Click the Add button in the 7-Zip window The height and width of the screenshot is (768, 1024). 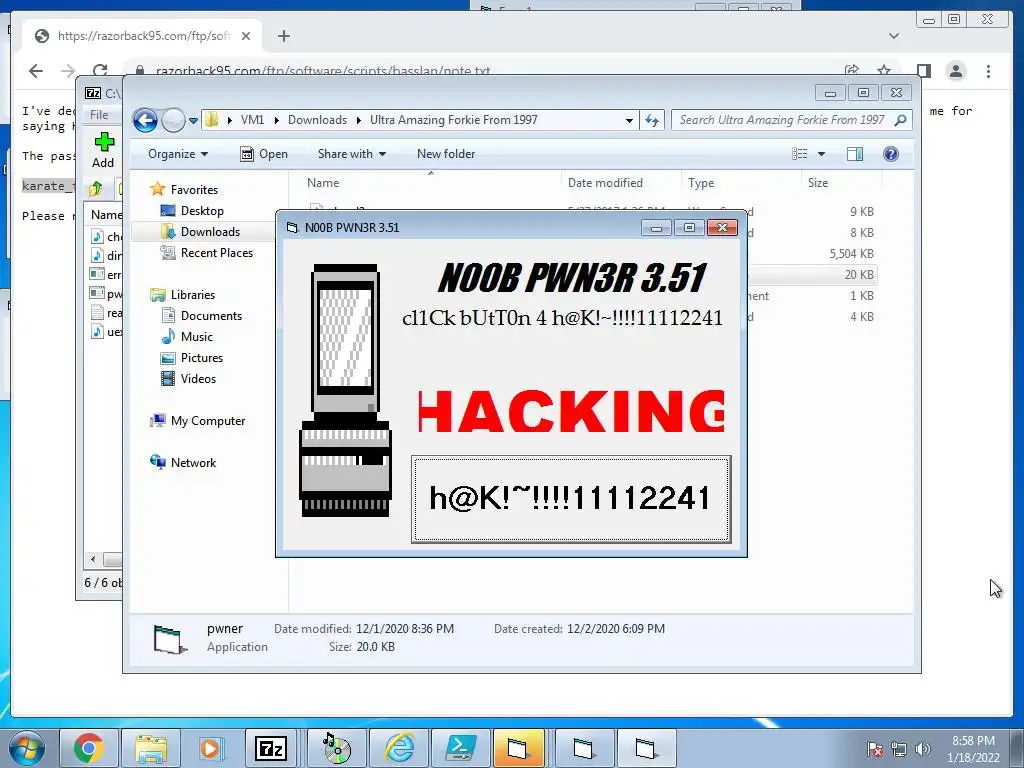pos(103,150)
